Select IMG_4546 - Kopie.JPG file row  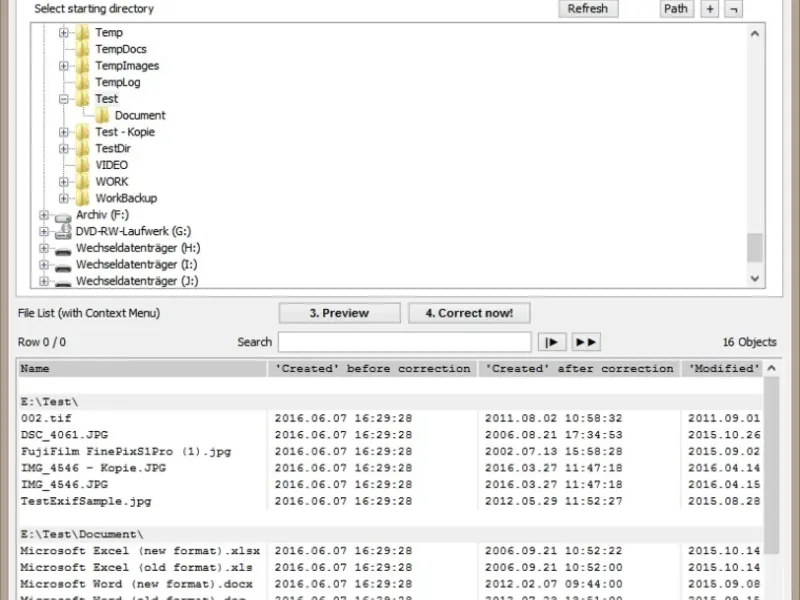(x=391, y=468)
